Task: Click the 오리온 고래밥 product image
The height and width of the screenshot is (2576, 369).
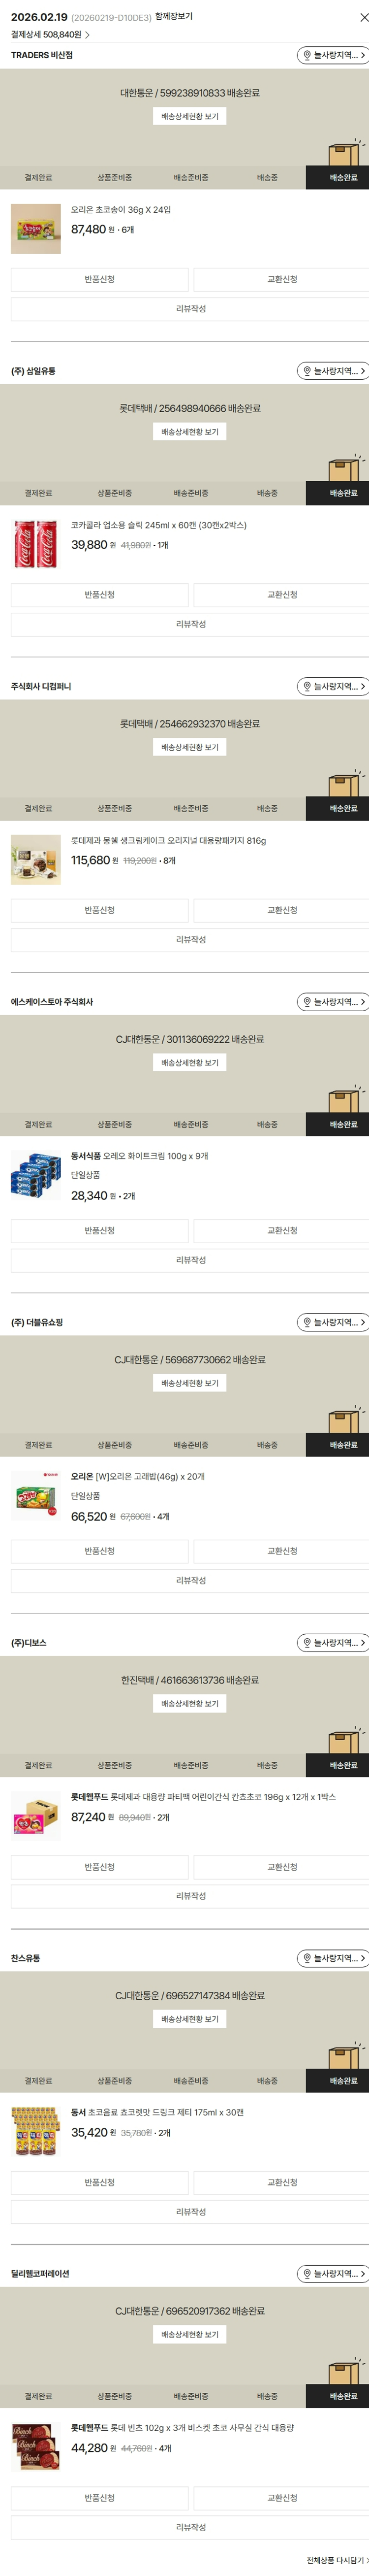Action: pyautogui.click(x=35, y=1496)
